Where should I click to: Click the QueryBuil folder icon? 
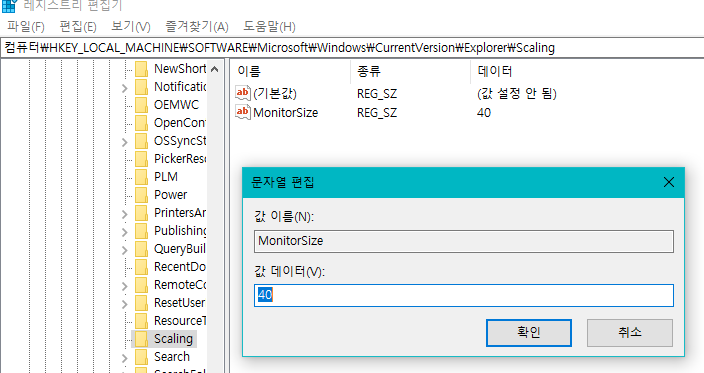[141, 248]
